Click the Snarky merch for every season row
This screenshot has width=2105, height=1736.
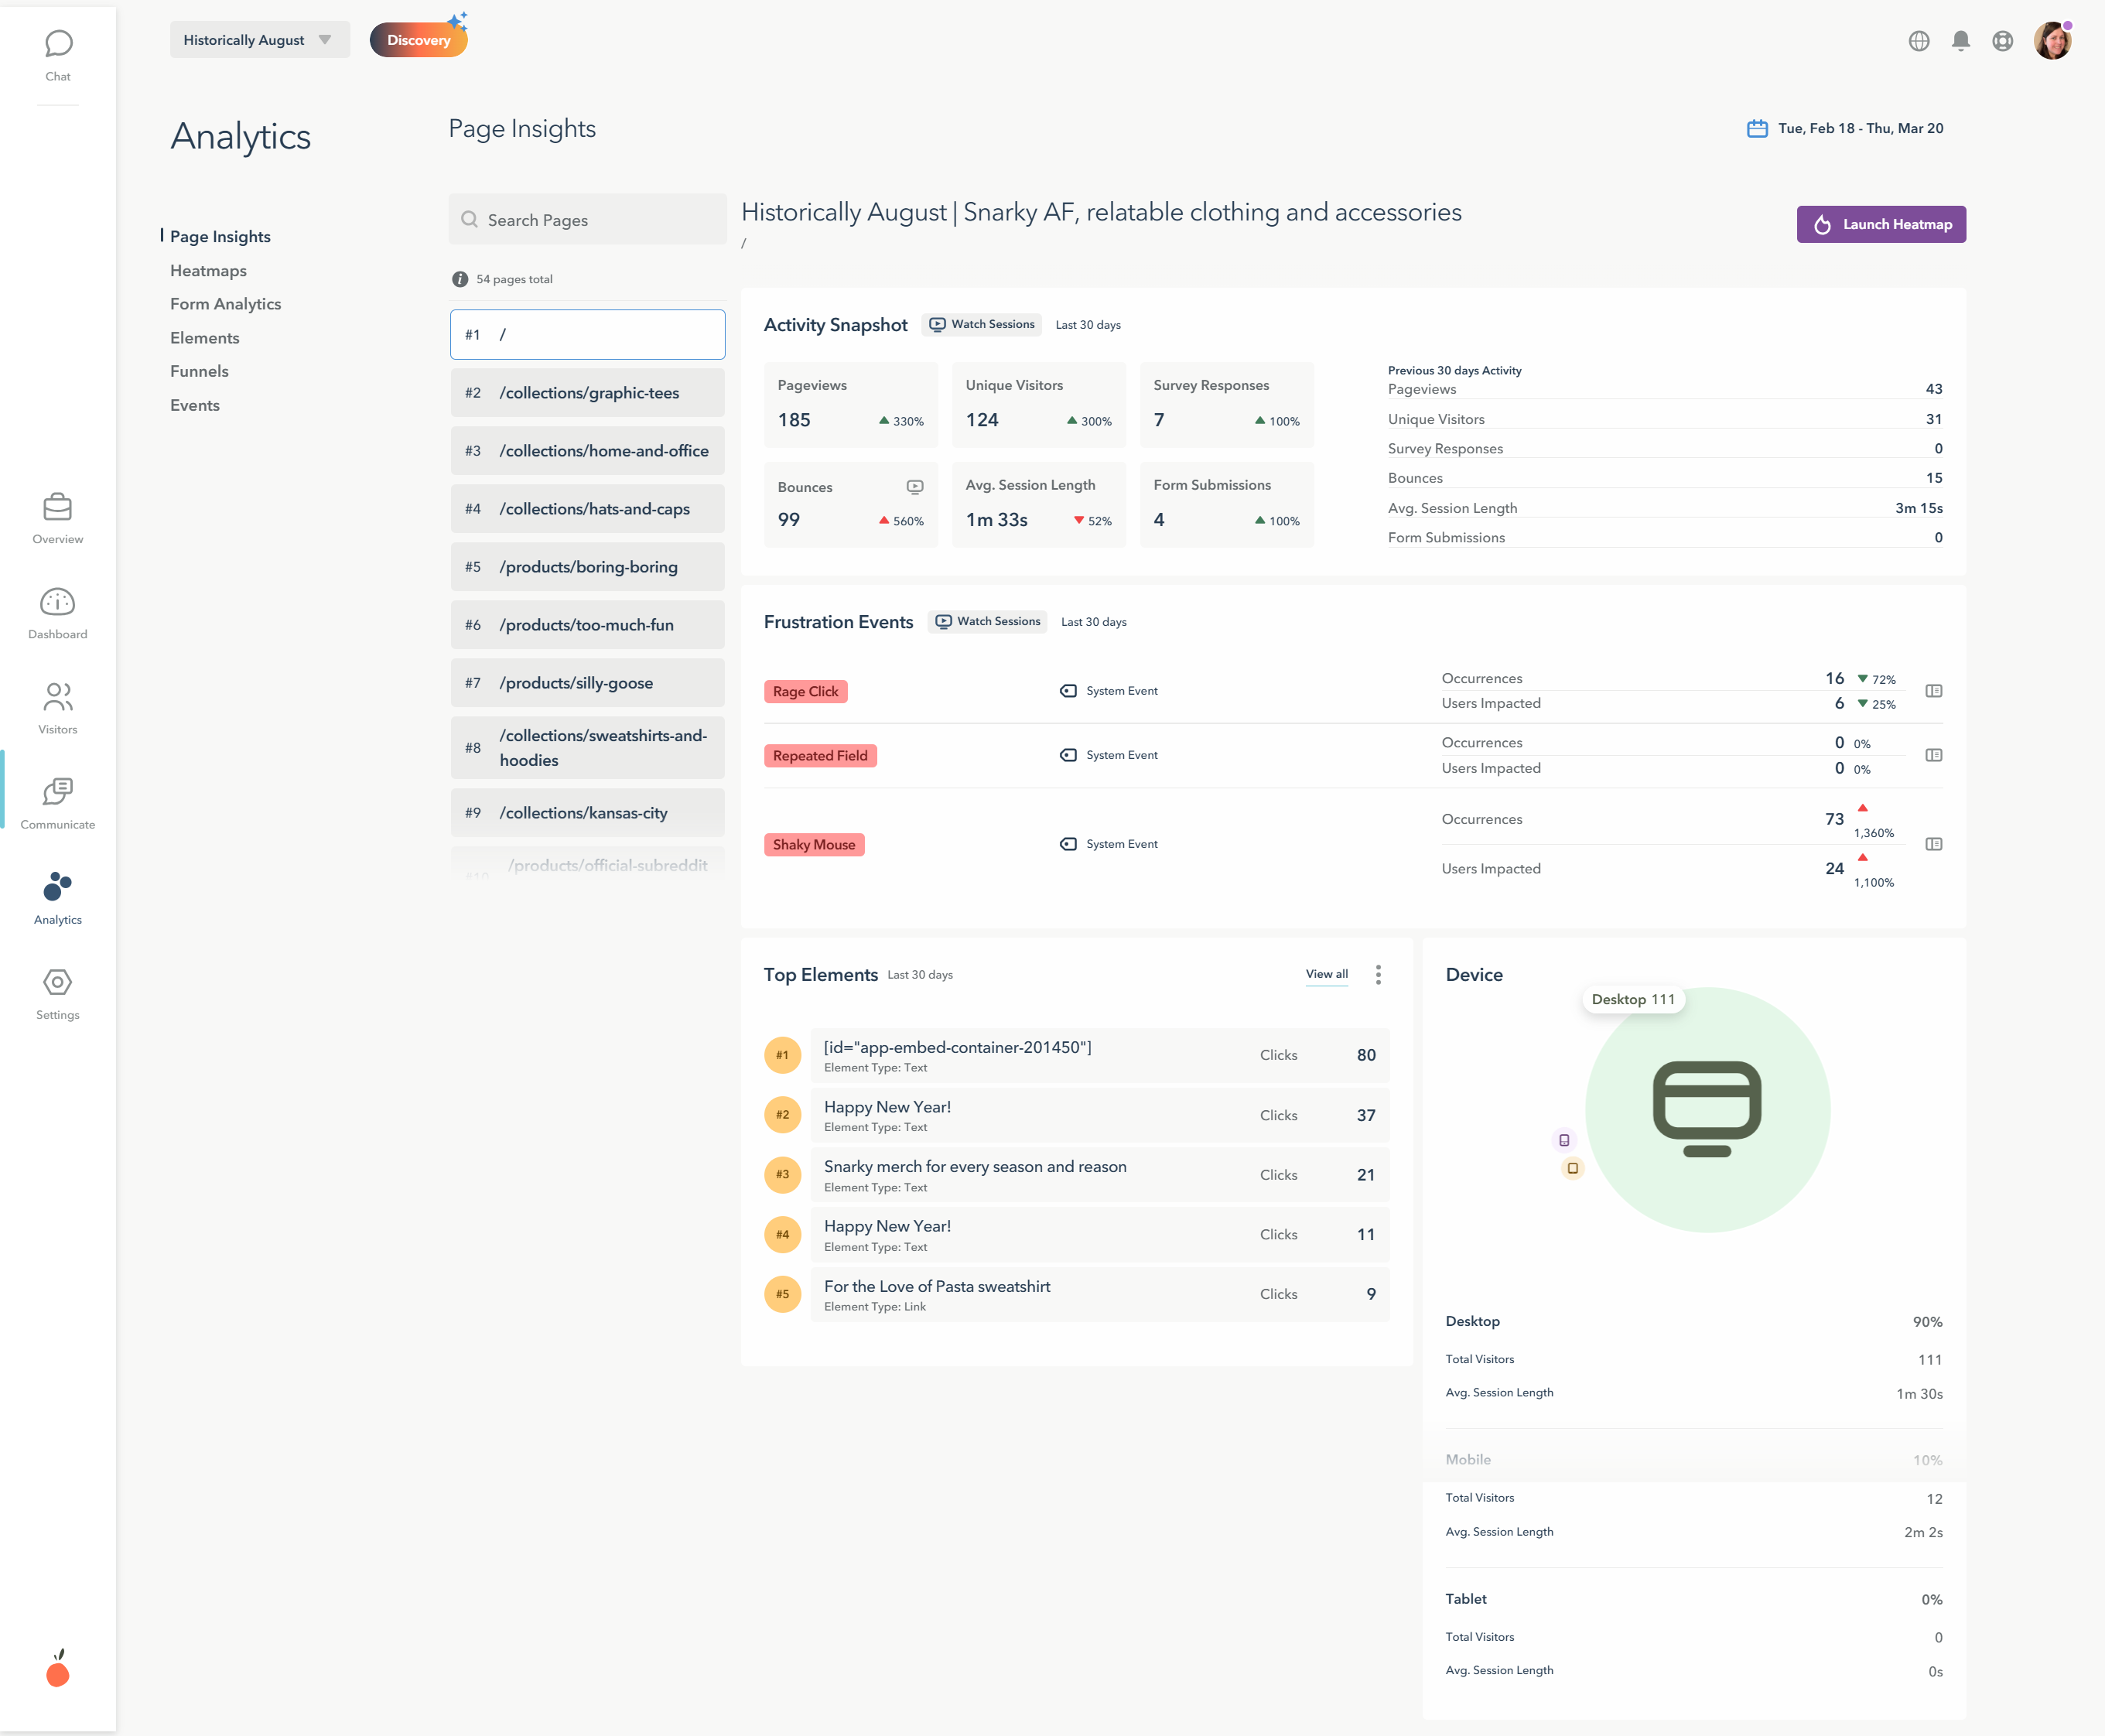[x=1100, y=1175]
